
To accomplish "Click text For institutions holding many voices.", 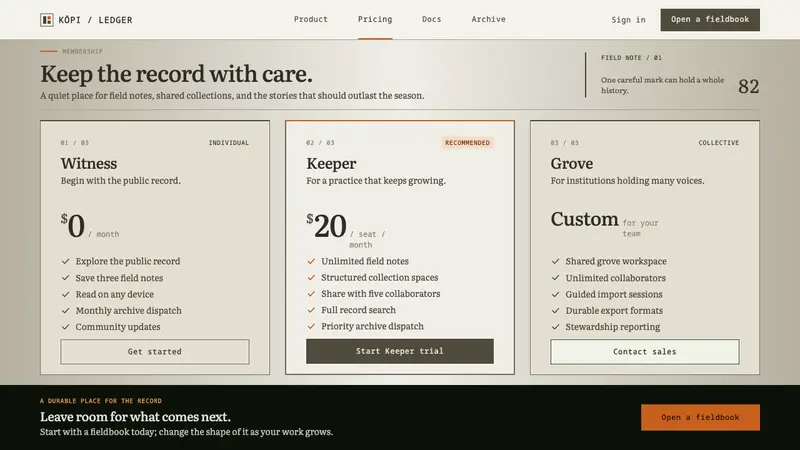I will tap(627, 181).
